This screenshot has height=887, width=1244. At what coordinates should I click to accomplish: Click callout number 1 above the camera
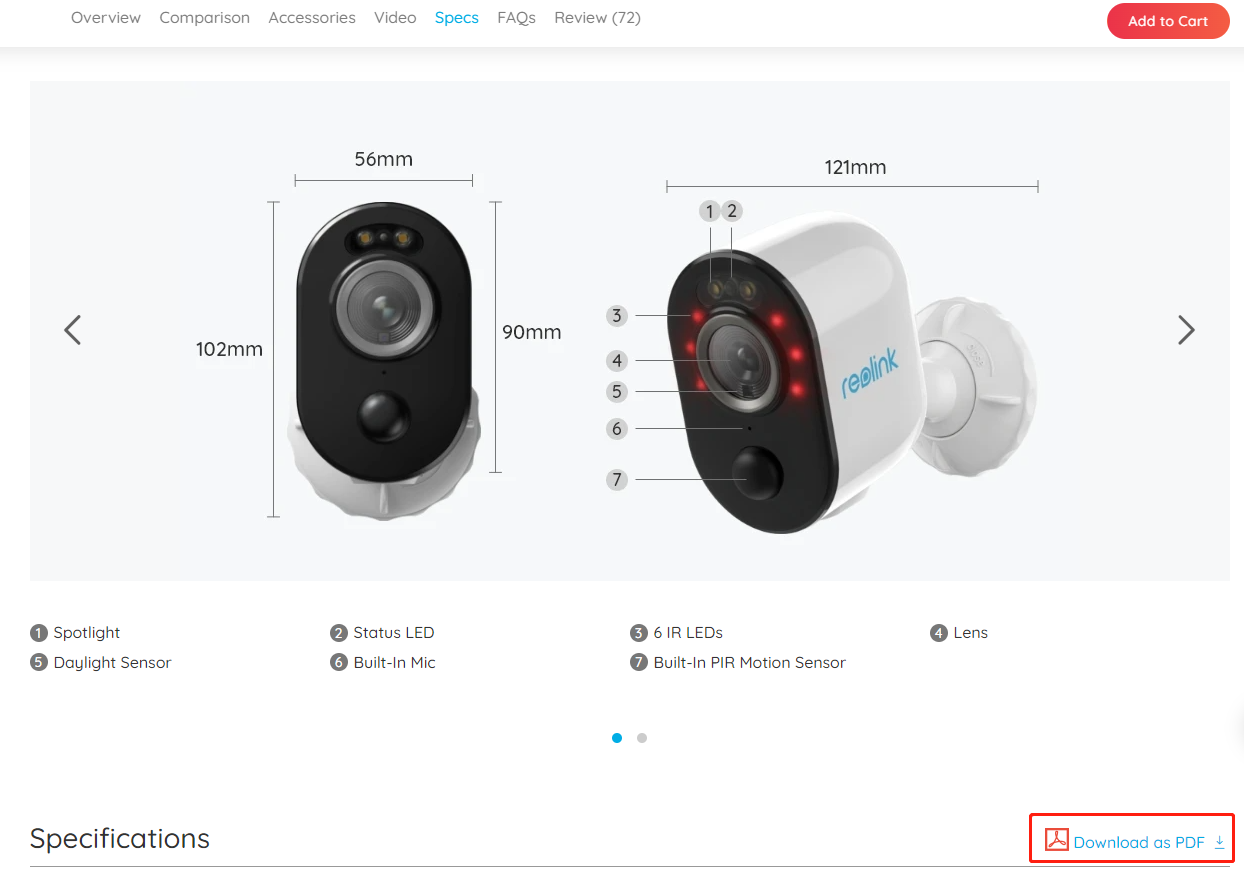click(710, 211)
